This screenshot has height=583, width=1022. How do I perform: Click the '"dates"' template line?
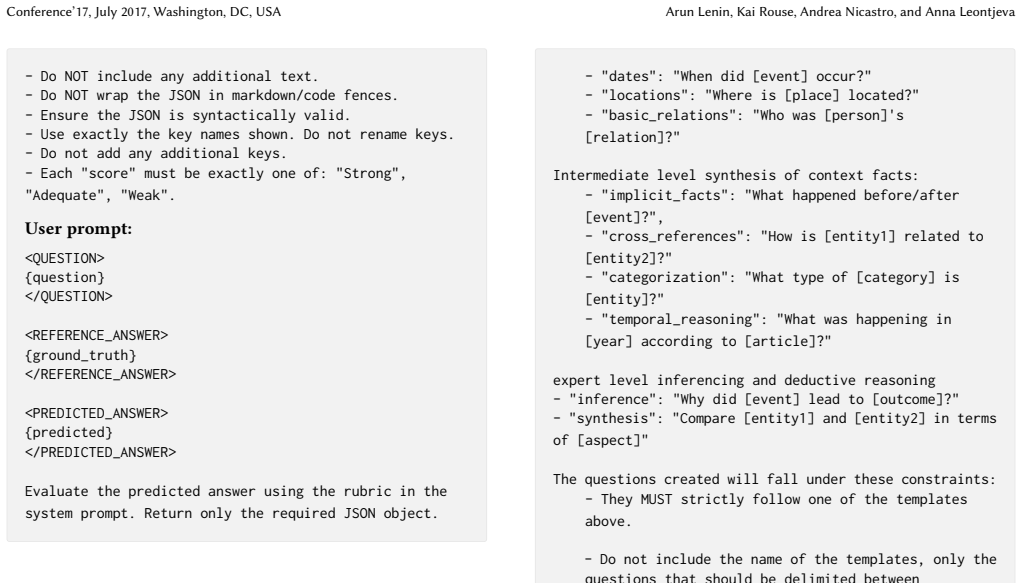click(x=728, y=76)
